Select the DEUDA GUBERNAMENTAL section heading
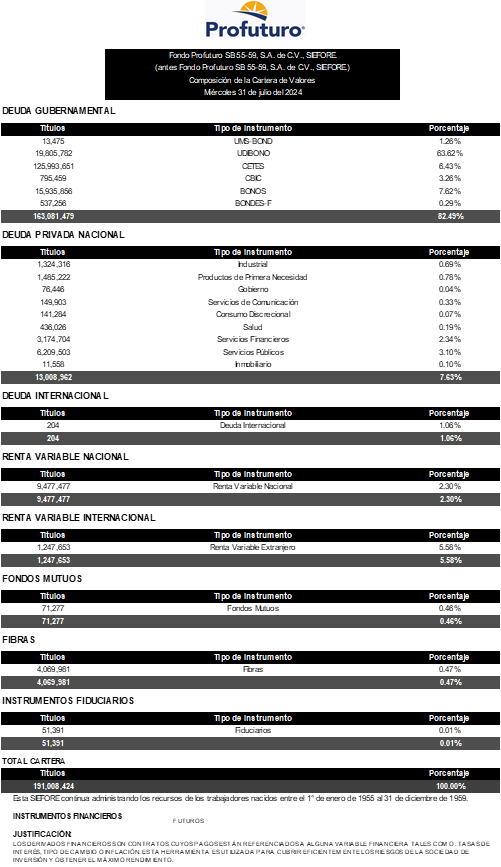Viewport: 501px width, 867px height. [x=59, y=111]
